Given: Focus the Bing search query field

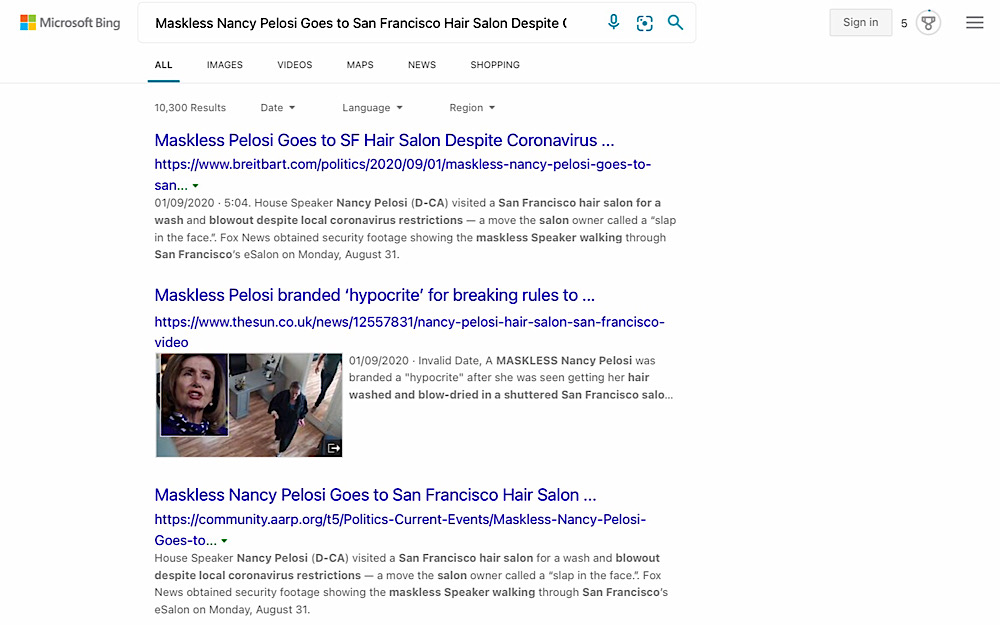Looking at the screenshot, I should point(361,23).
